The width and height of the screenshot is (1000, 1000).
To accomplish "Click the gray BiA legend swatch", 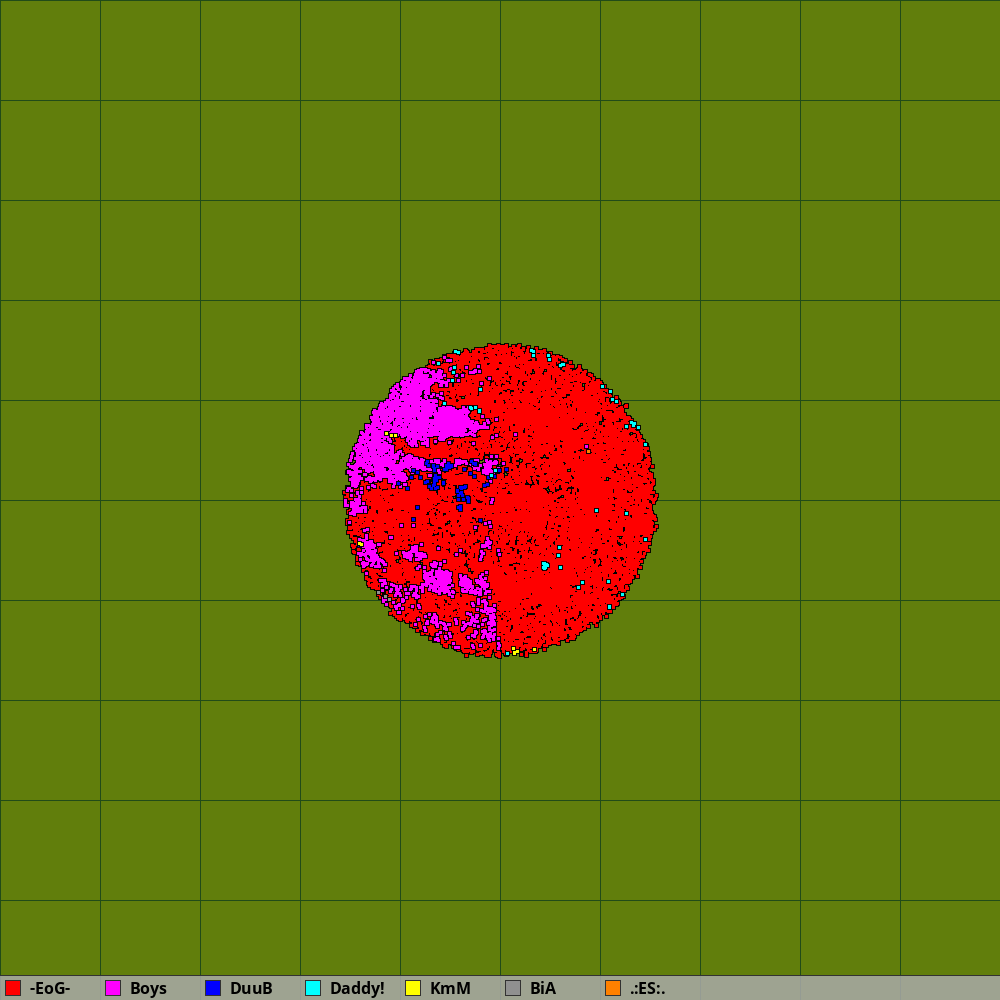I will tap(513, 988).
